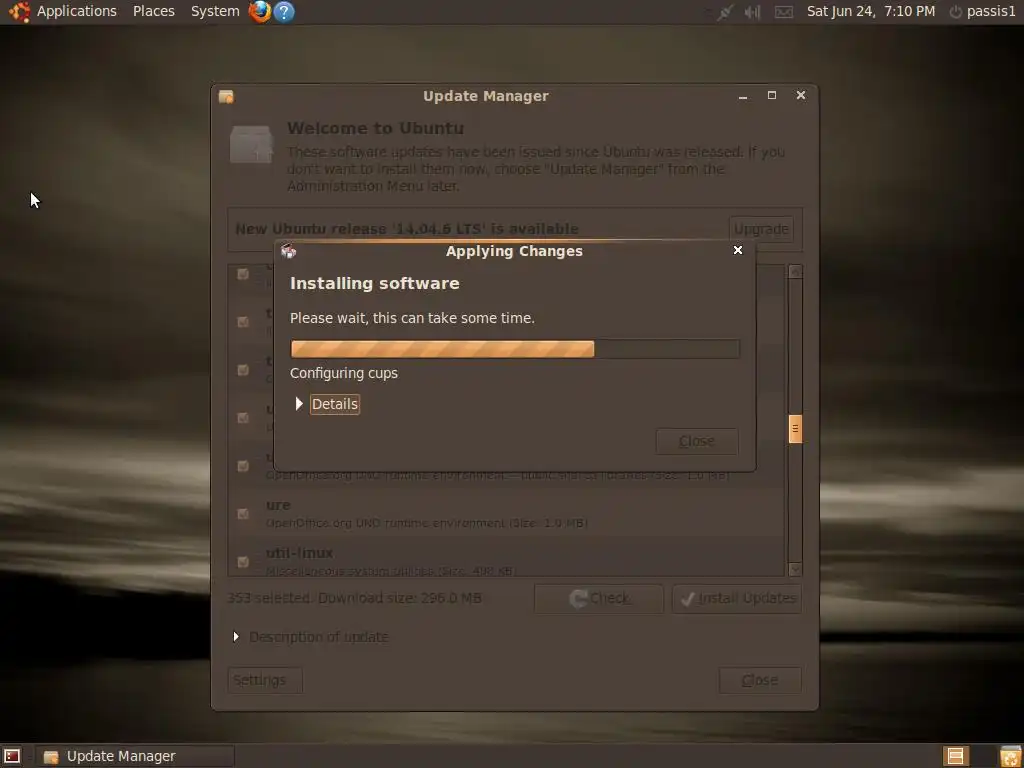Click the mail envelope indicator icon
The image size is (1024, 768).
[784, 12]
